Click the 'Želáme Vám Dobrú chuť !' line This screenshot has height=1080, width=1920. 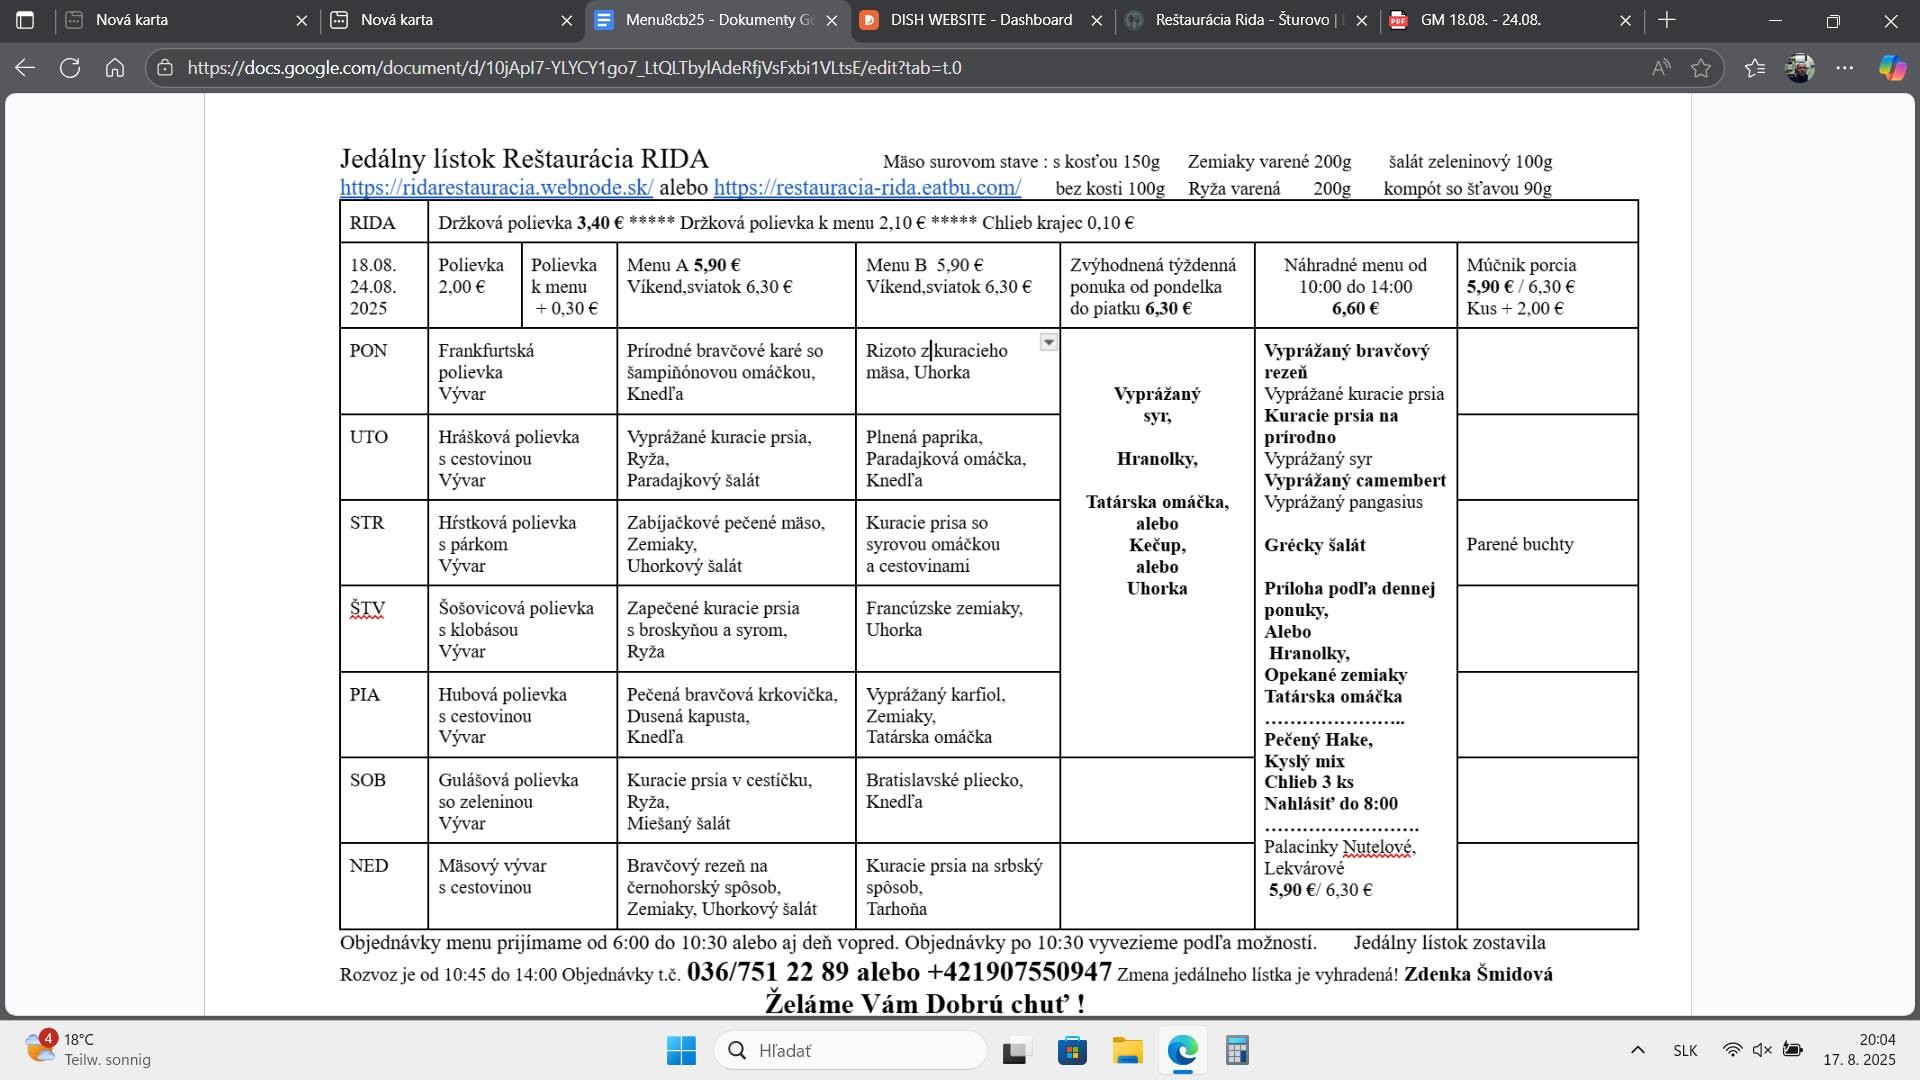925,1003
